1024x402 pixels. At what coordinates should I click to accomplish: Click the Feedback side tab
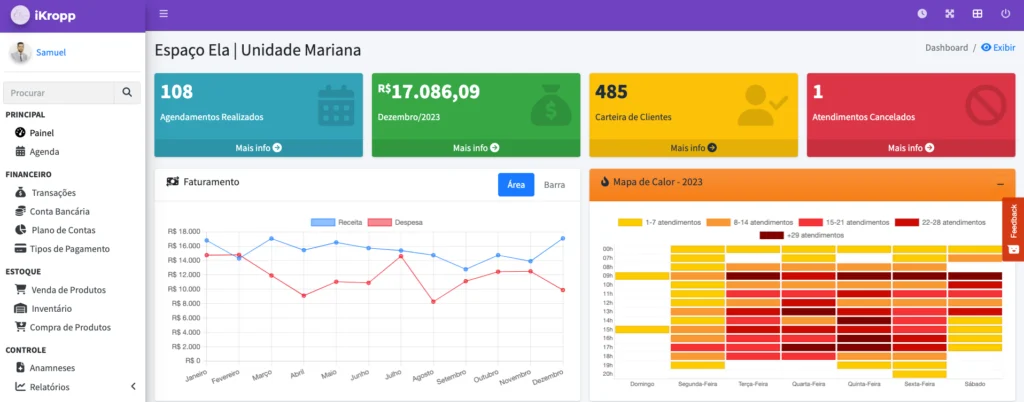(1013, 227)
